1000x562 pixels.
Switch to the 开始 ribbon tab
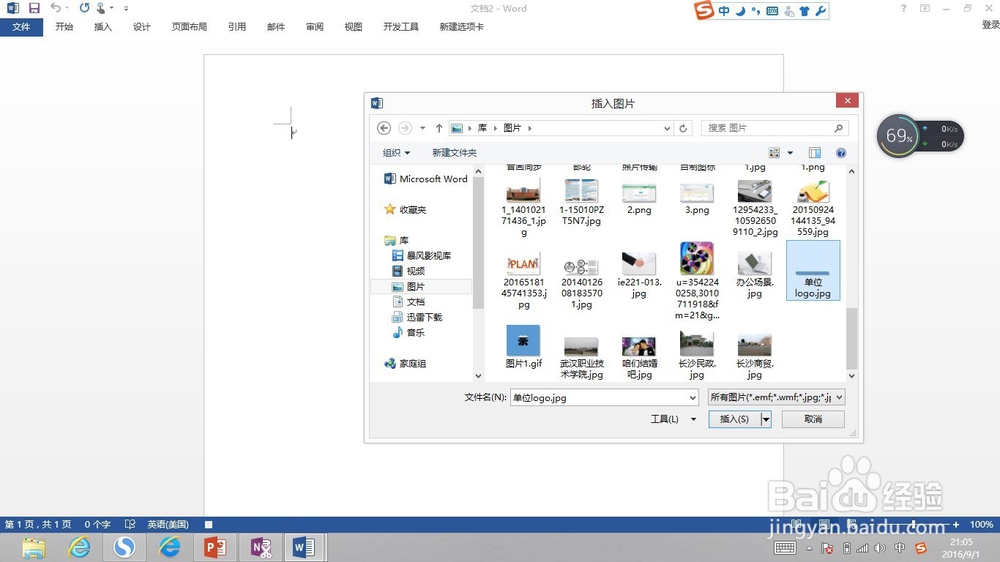coord(64,27)
